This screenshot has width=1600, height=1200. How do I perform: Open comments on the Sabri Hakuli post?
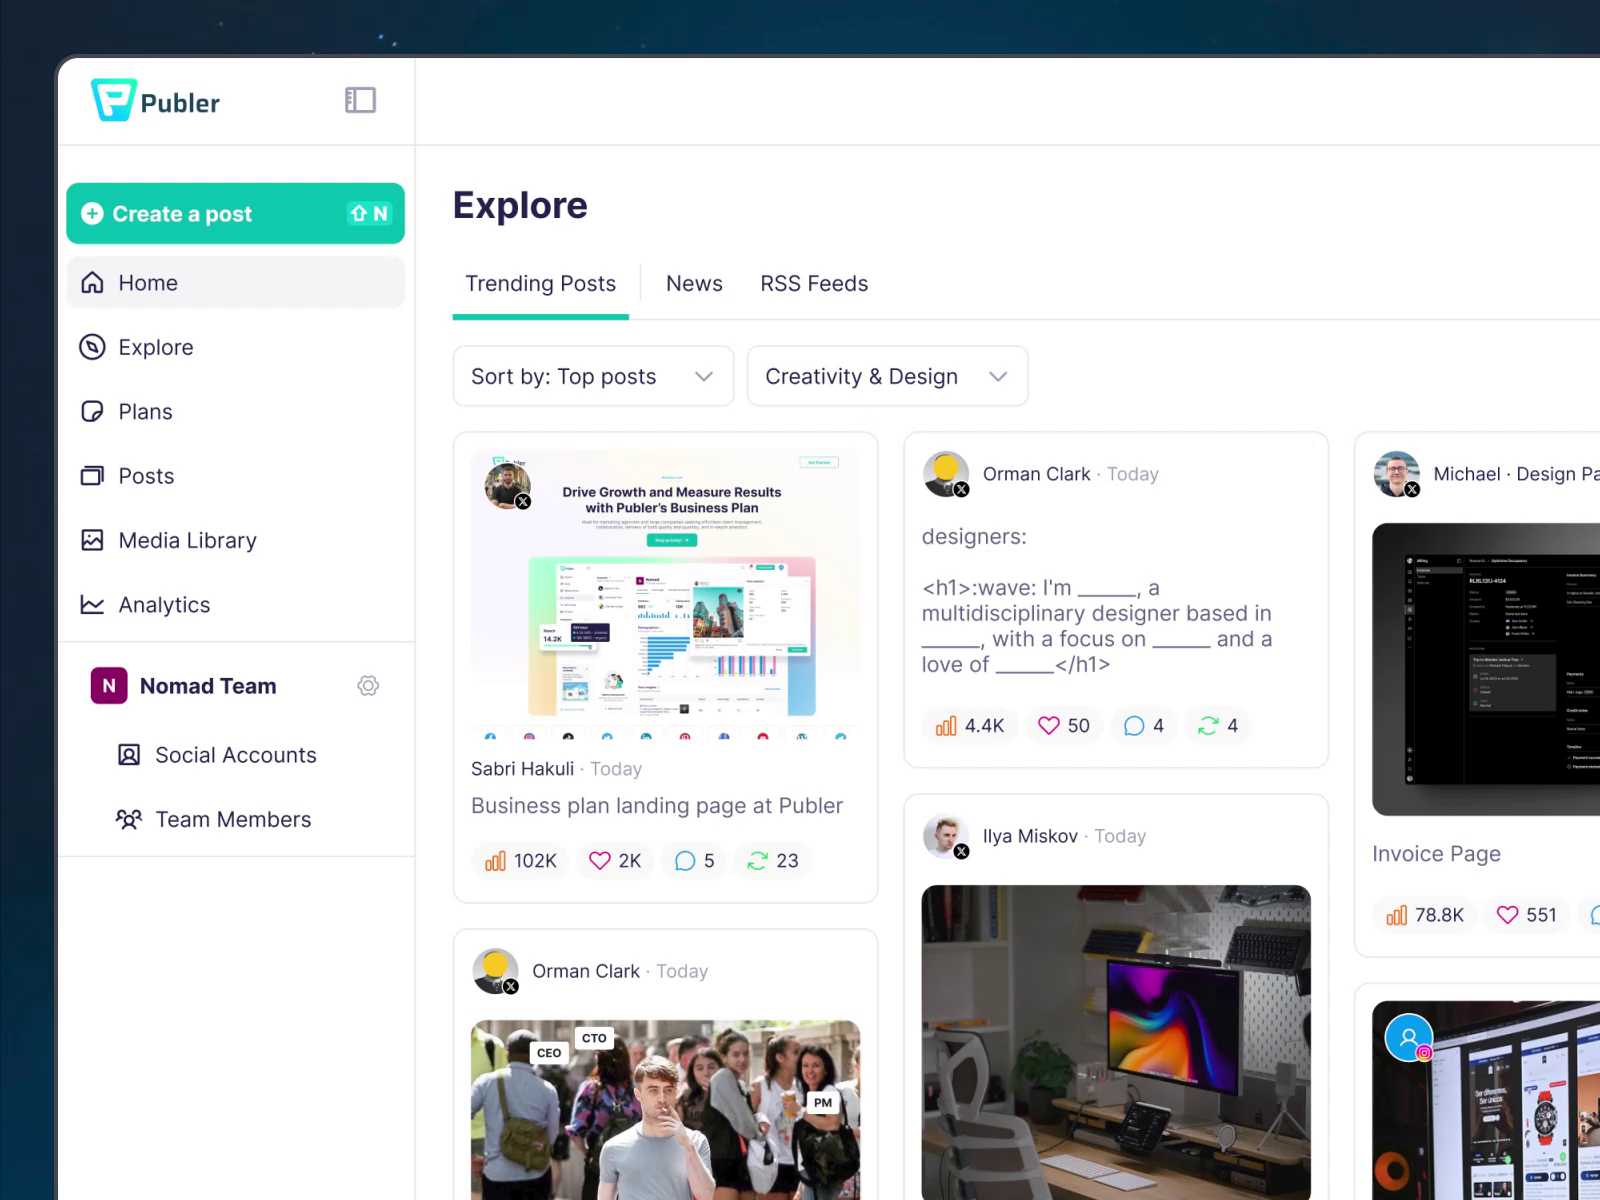pos(685,861)
